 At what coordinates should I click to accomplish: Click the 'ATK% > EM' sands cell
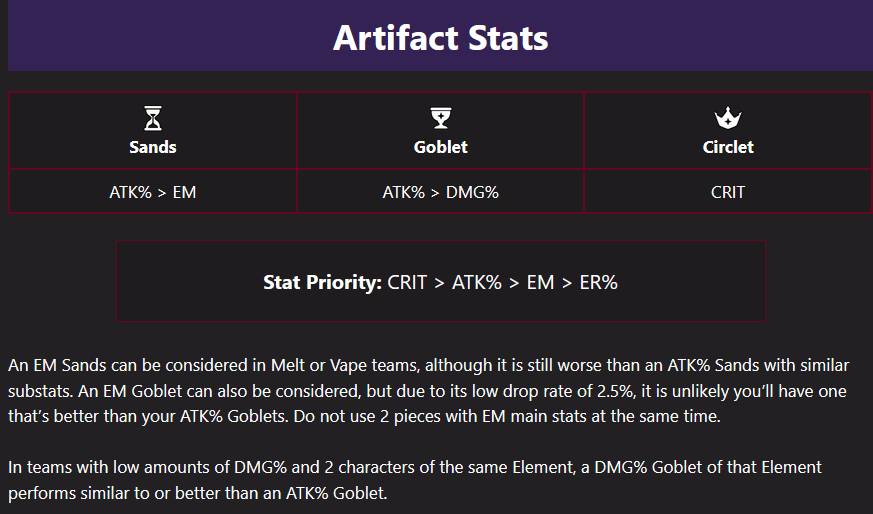pos(153,192)
